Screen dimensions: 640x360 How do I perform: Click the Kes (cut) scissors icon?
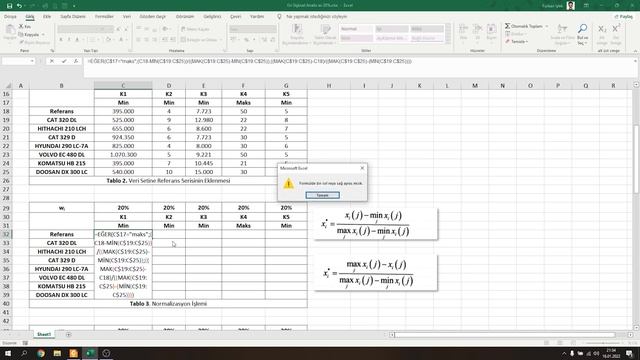pos(21,26)
